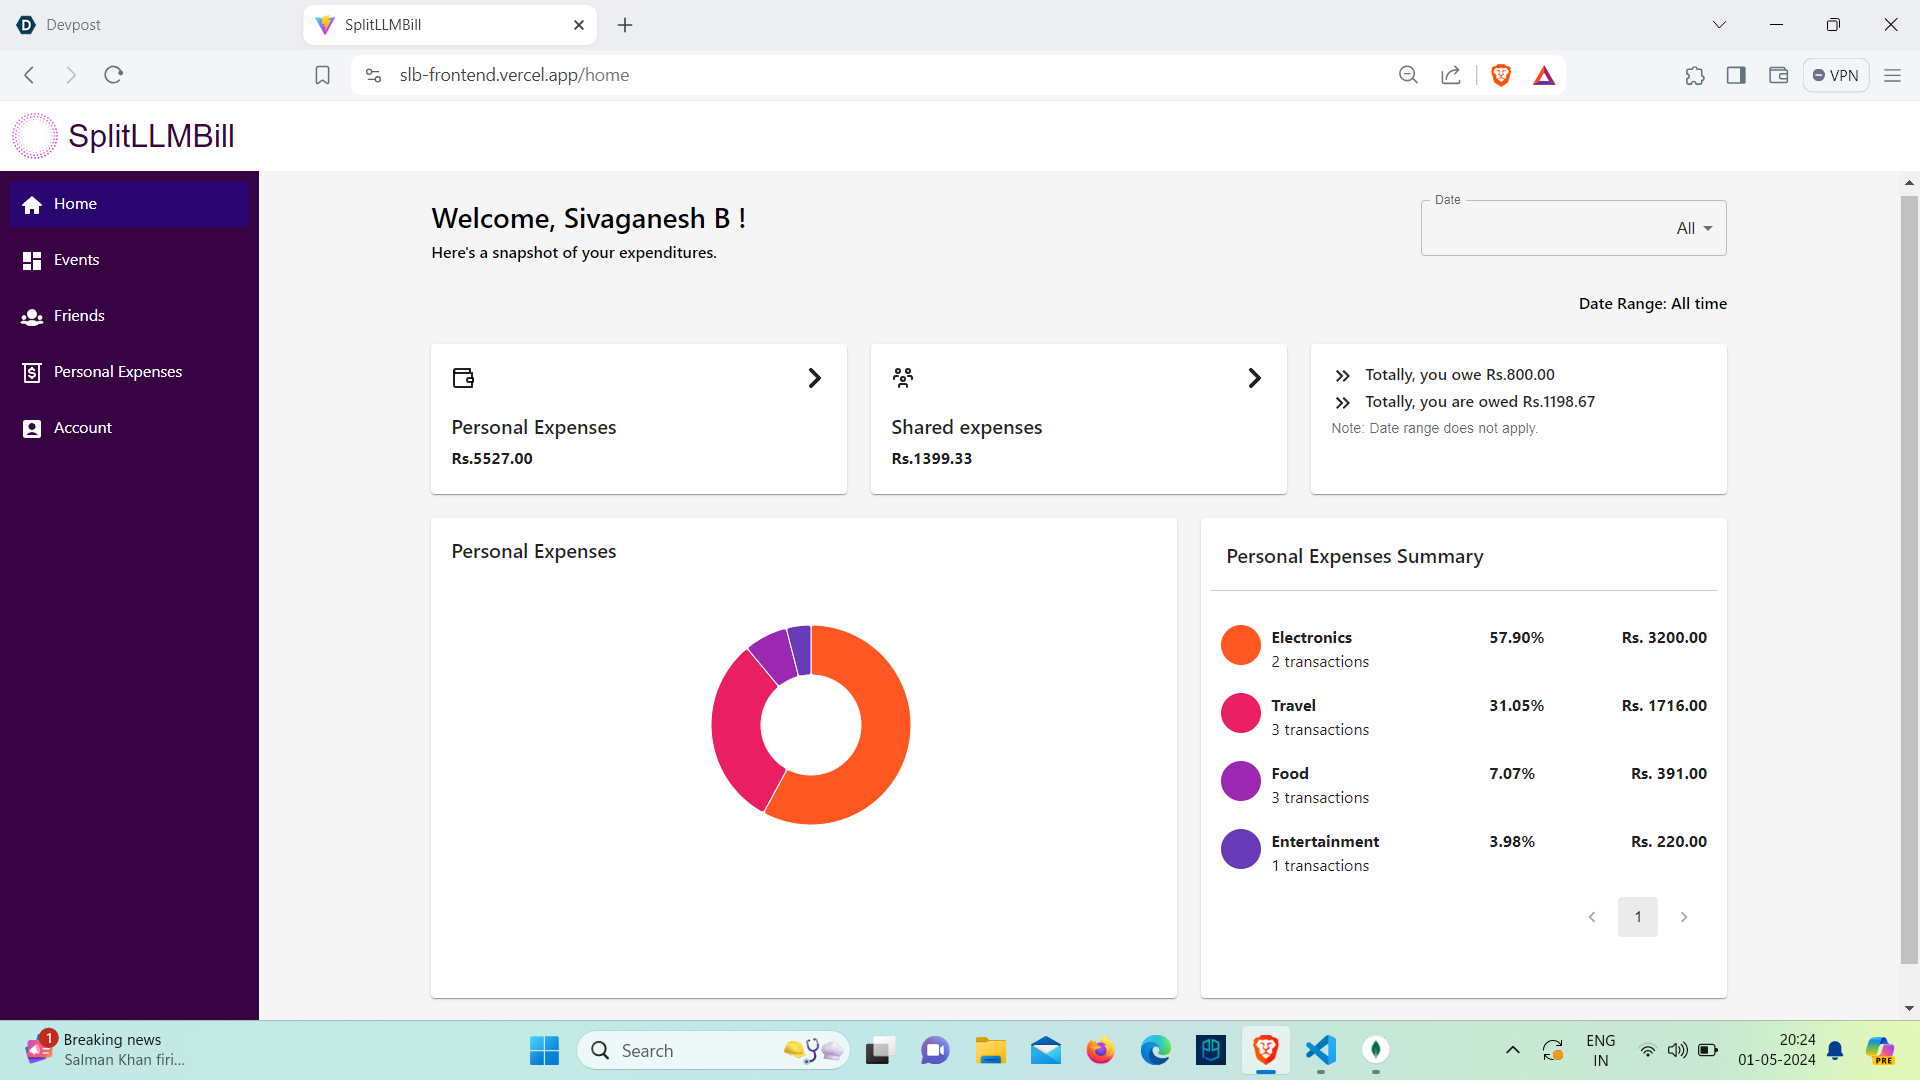Viewport: 1920px width, 1080px height.
Task: Click the Brave Shields lion icon
Action: point(1500,75)
